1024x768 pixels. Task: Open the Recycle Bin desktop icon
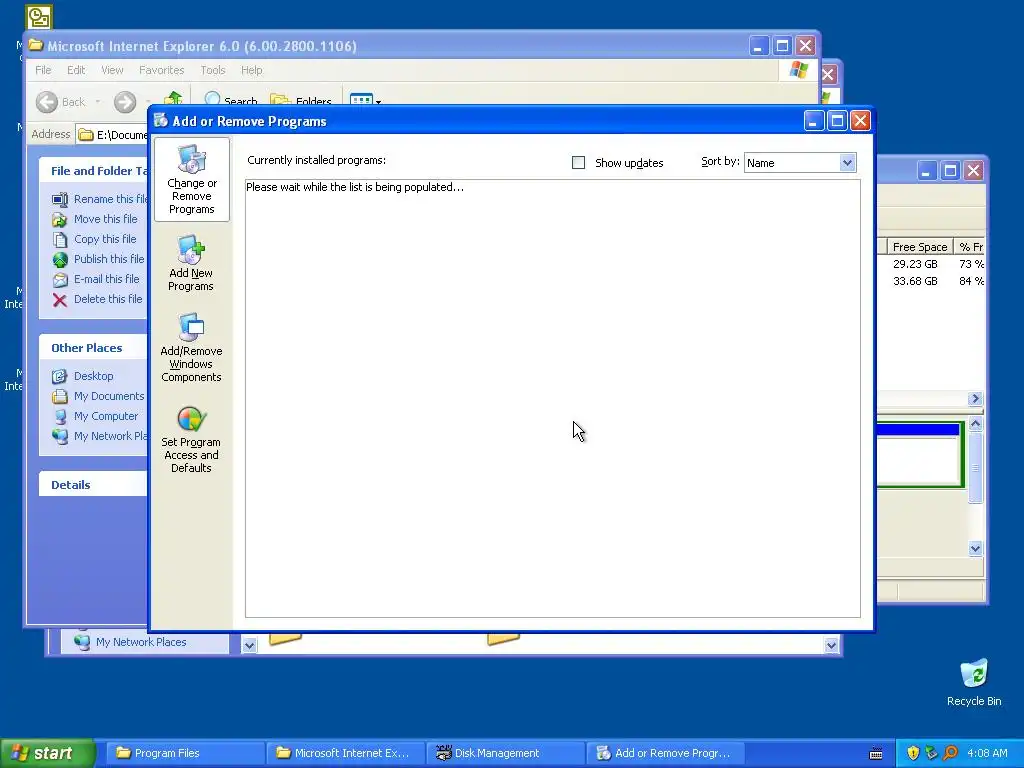(x=974, y=682)
